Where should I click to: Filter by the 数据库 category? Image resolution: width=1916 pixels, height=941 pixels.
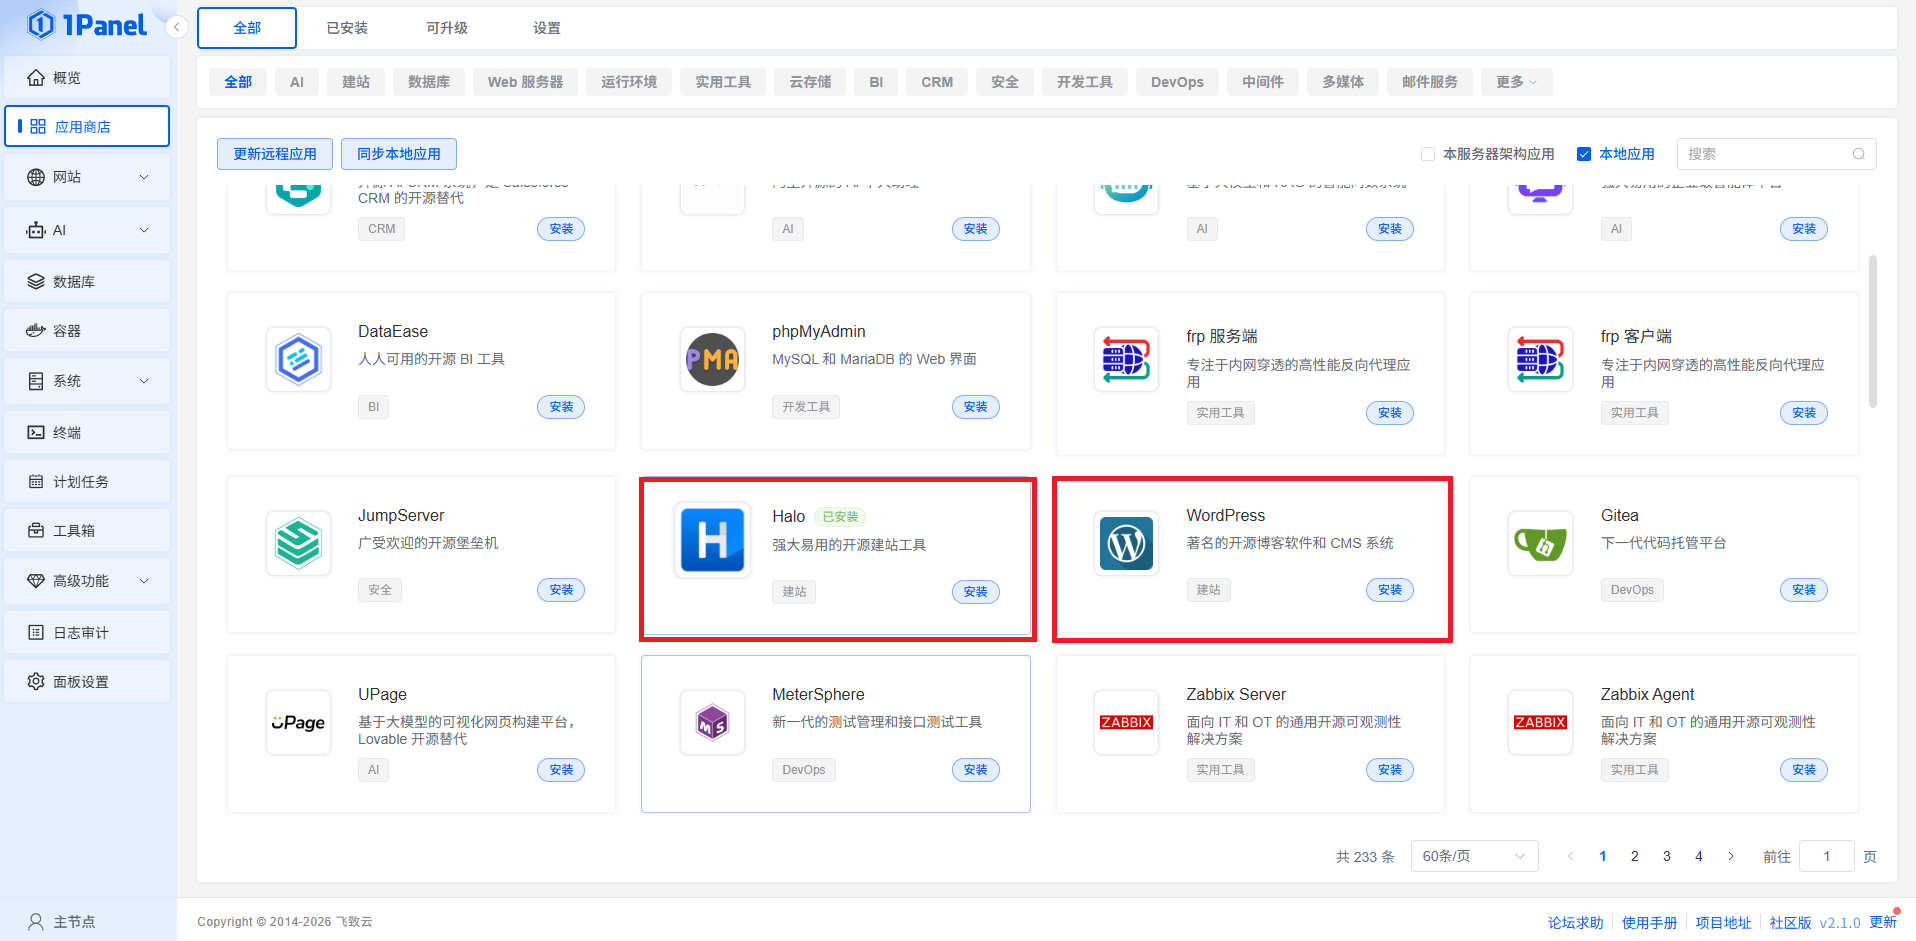pyautogui.click(x=429, y=82)
